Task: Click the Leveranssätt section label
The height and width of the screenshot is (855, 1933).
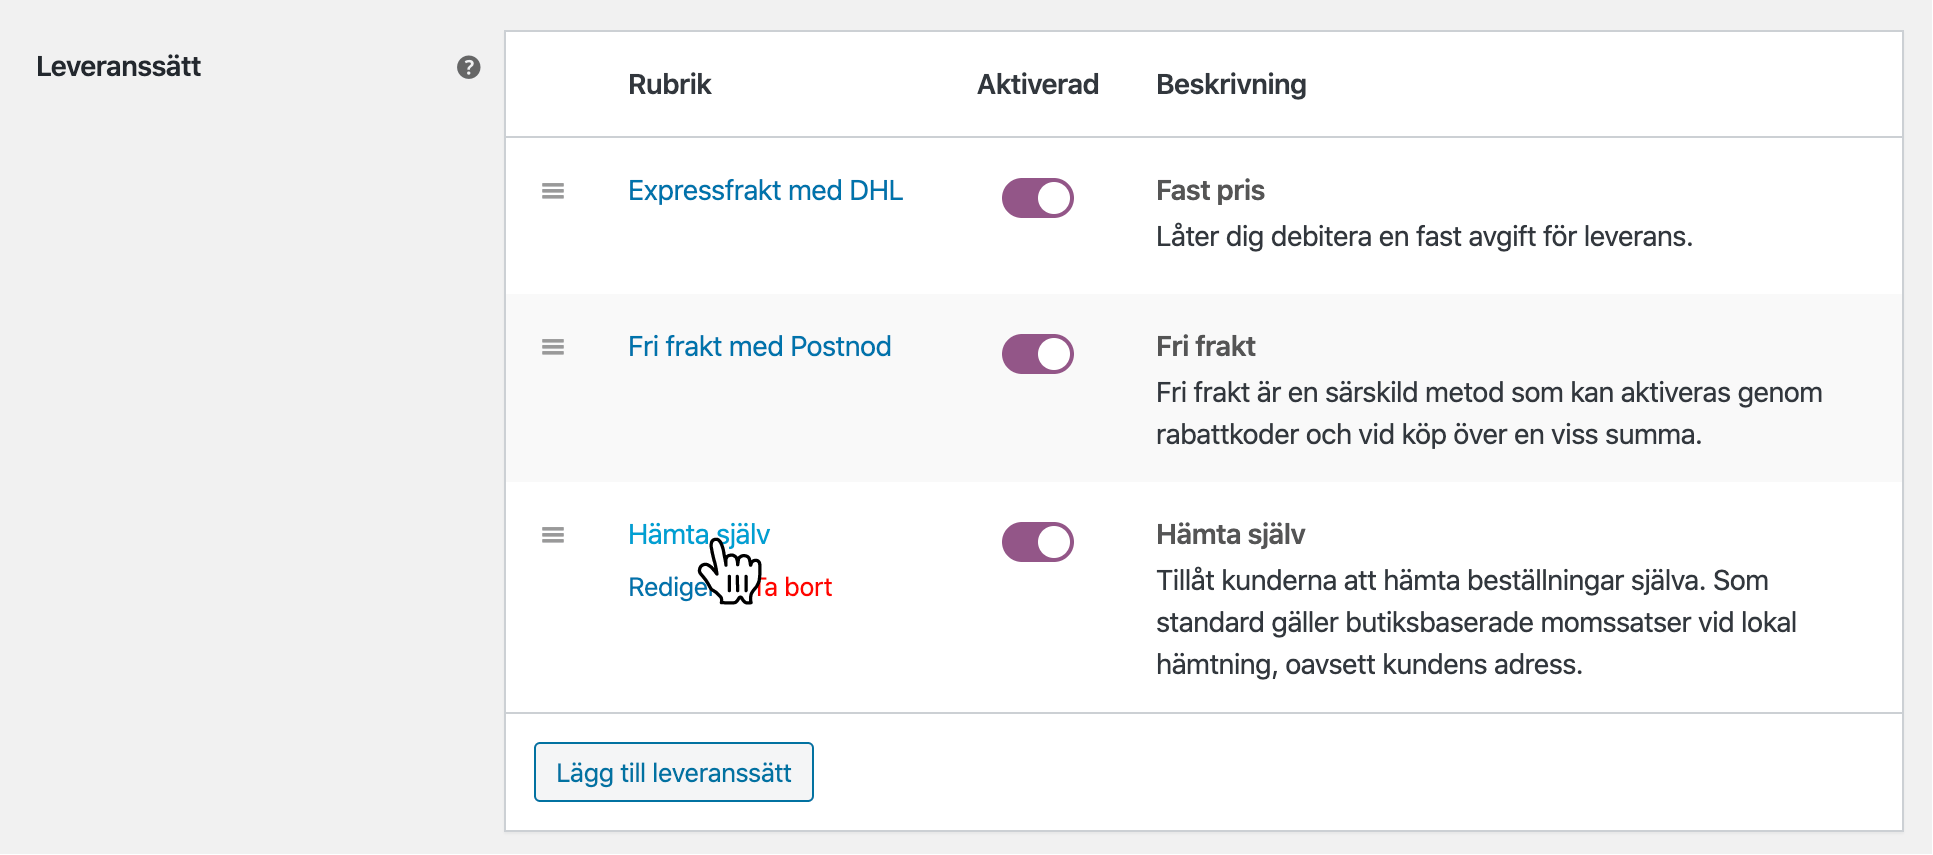Action: pyautogui.click(x=119, y=67)
